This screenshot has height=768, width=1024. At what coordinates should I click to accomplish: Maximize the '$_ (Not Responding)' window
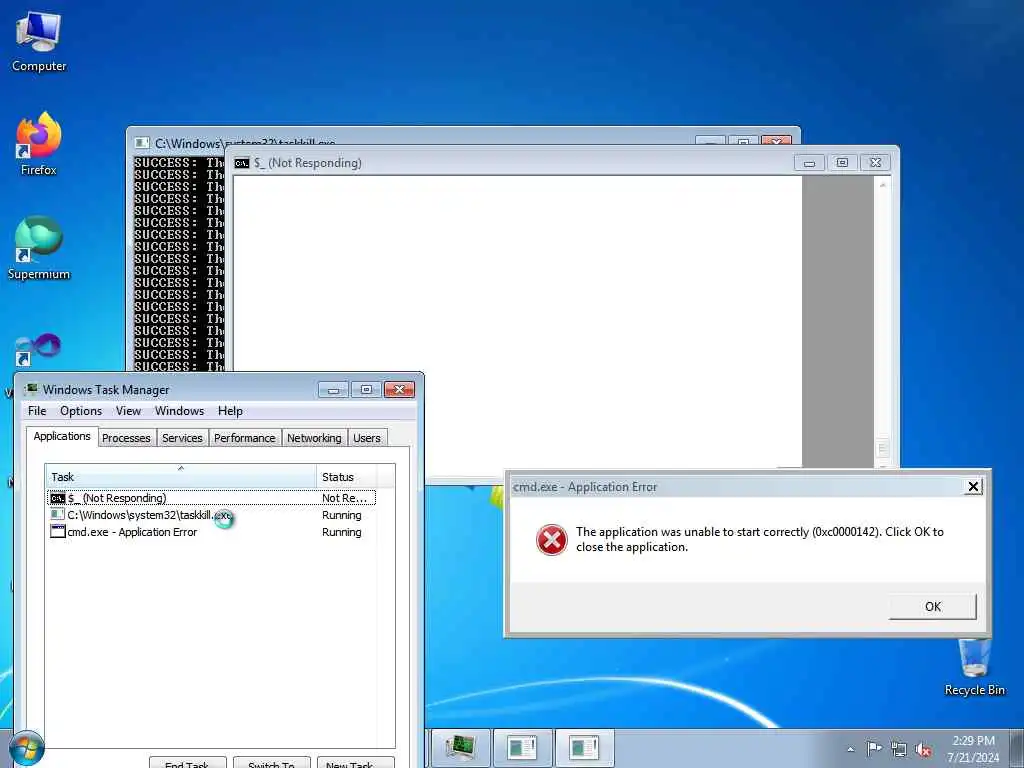[842, 163]
